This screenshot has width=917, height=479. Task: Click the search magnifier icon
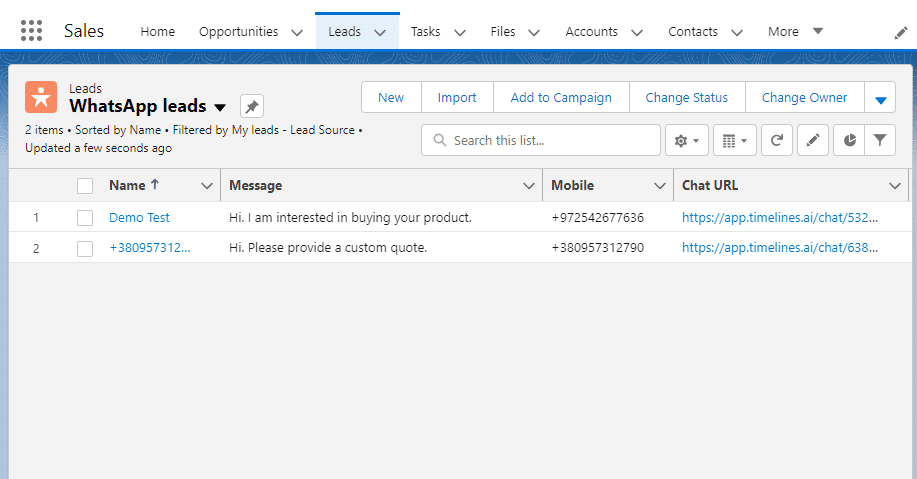pos(440,140)
